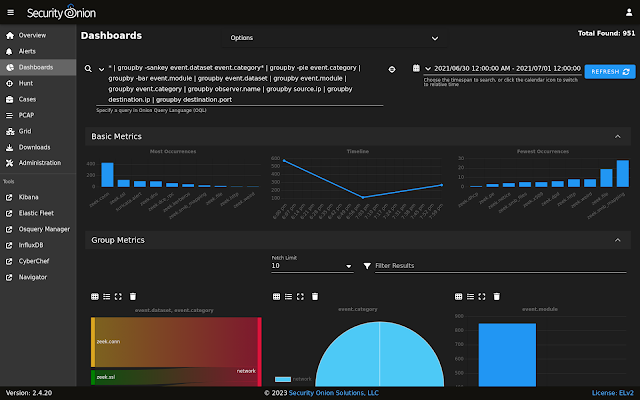Screen dimensions: 640x400
Task: Show table view for event.module group
Action: (461, 296)
